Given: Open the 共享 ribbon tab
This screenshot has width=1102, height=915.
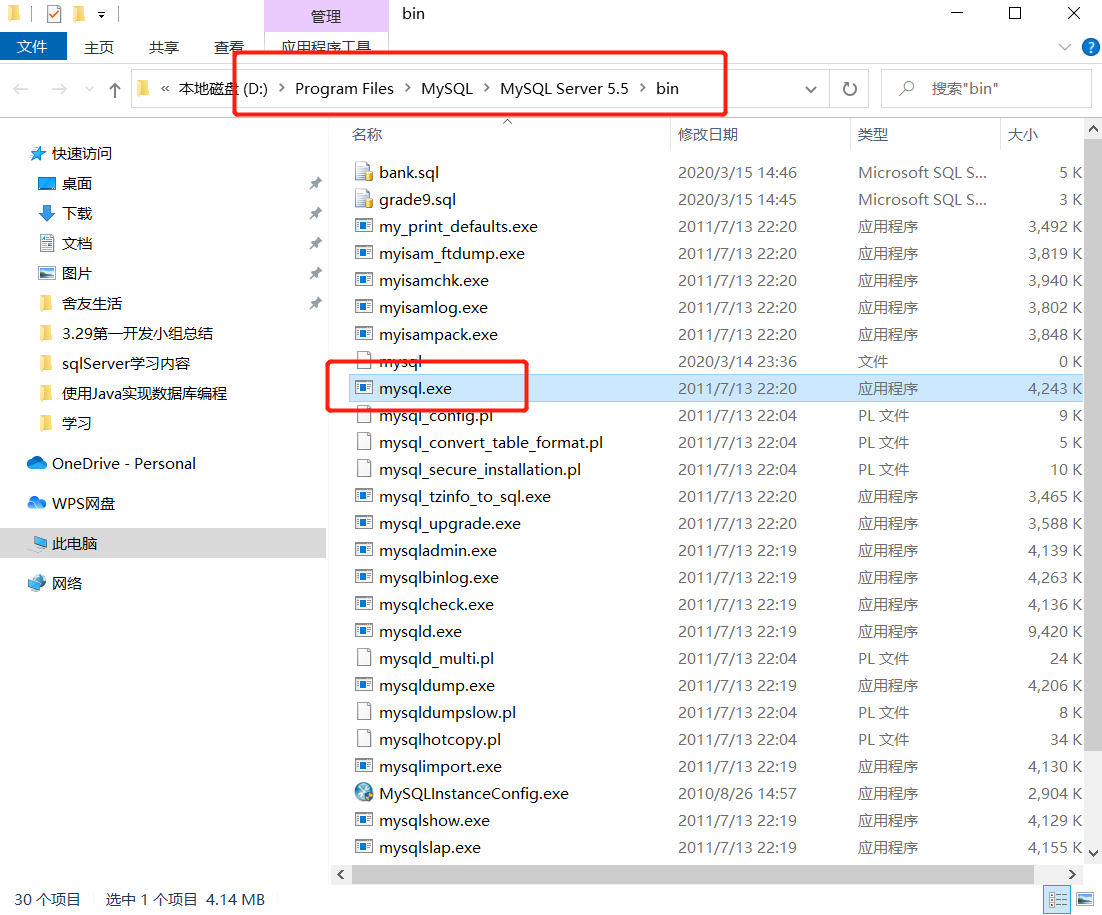Looking at the screenshot, I should (164, 47).
